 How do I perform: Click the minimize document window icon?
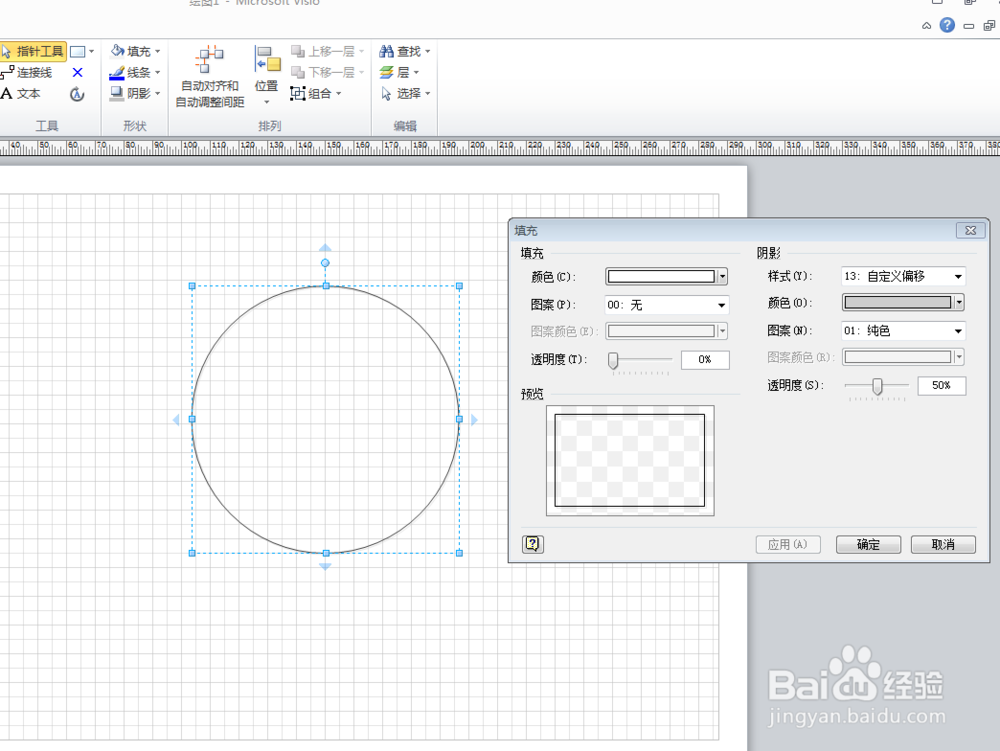(969, 26)
